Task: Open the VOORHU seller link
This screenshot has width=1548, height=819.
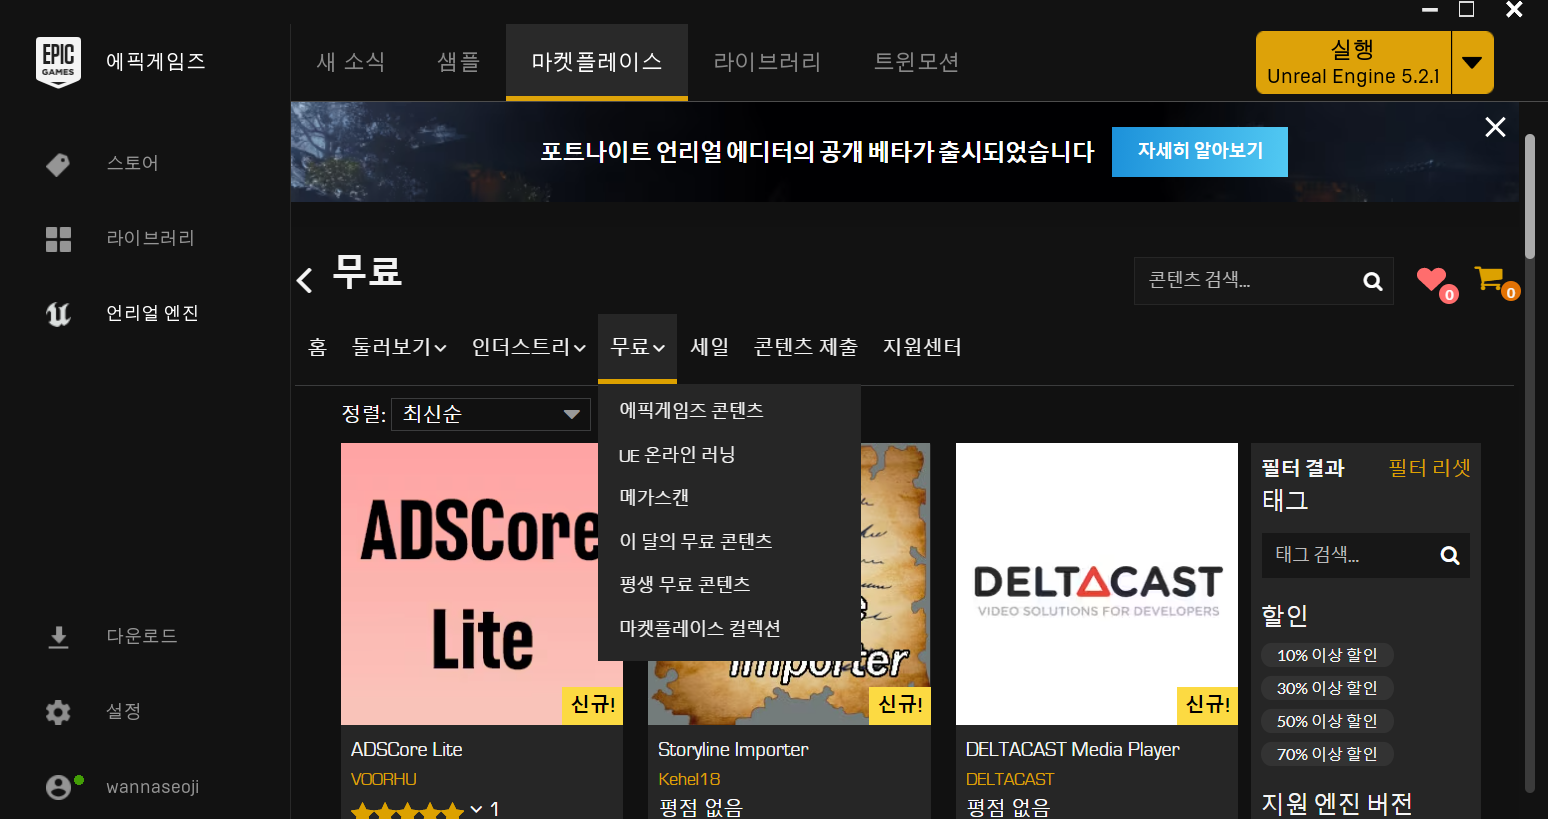Action: coord(384,779)
